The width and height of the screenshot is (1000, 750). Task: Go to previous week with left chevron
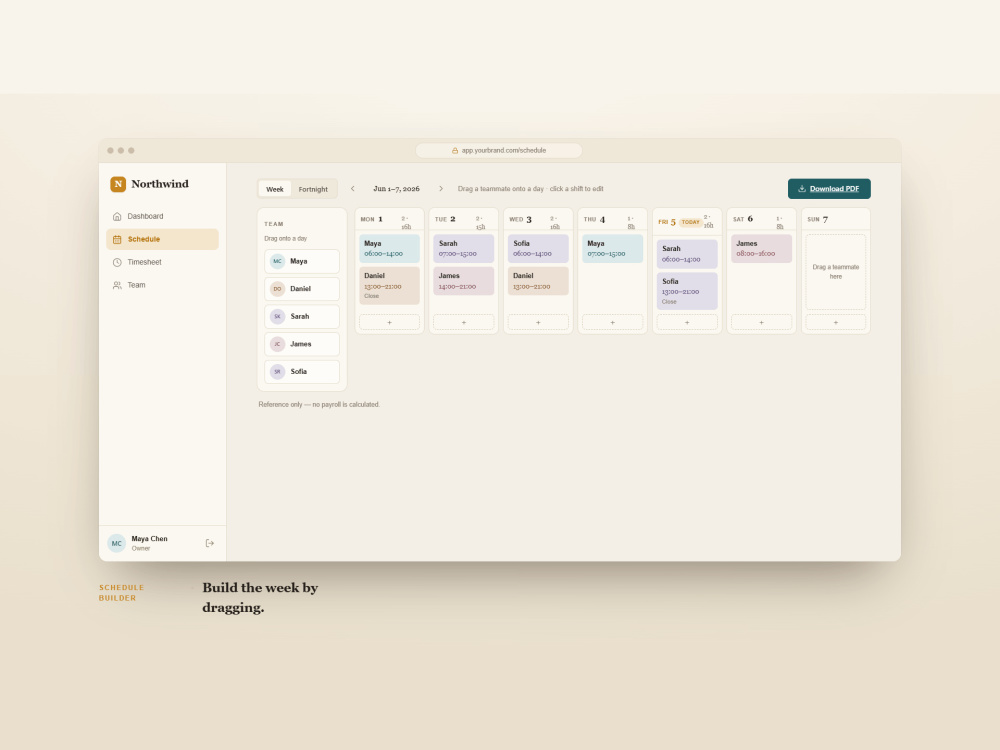pos(353,189)
